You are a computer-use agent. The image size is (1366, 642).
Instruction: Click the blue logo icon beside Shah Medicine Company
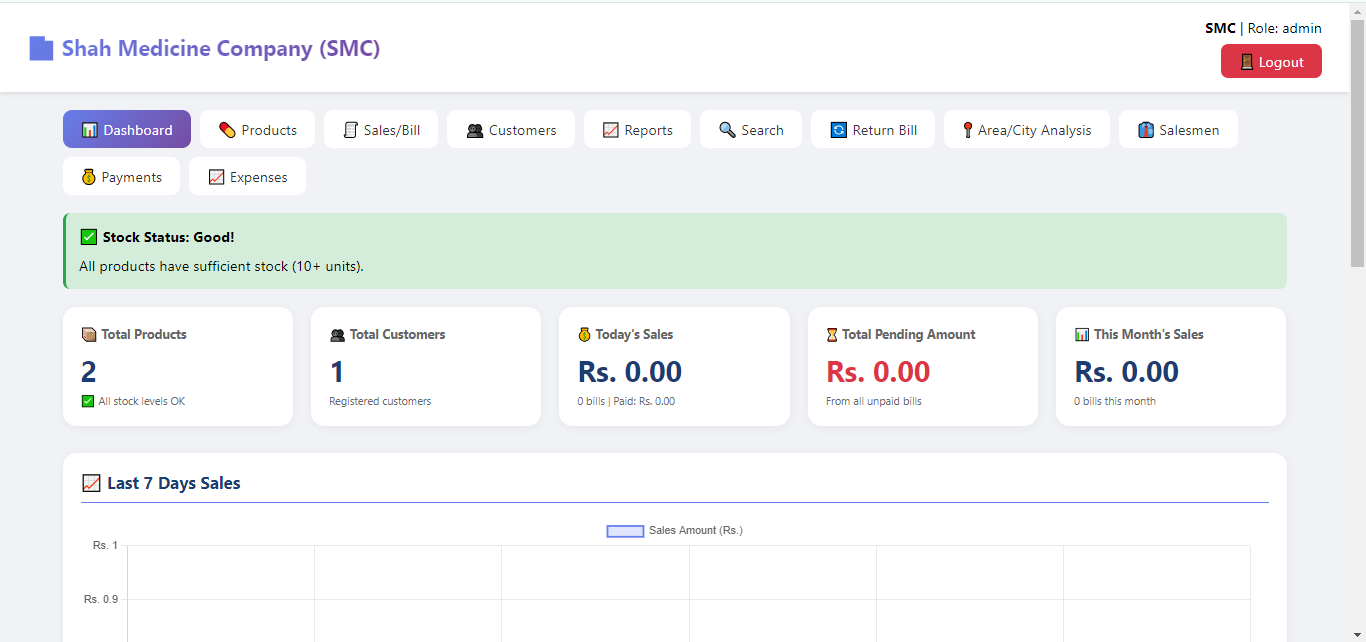(x=41, y=48)
